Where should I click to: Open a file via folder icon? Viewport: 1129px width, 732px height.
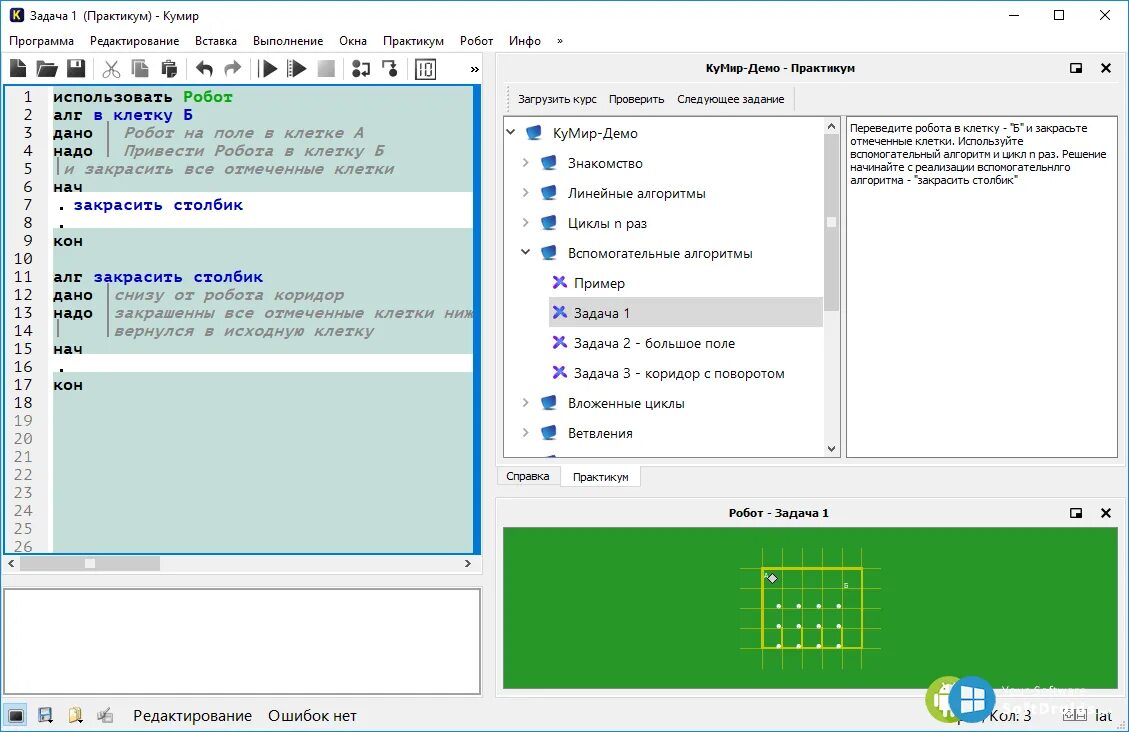tap(47, 69)
